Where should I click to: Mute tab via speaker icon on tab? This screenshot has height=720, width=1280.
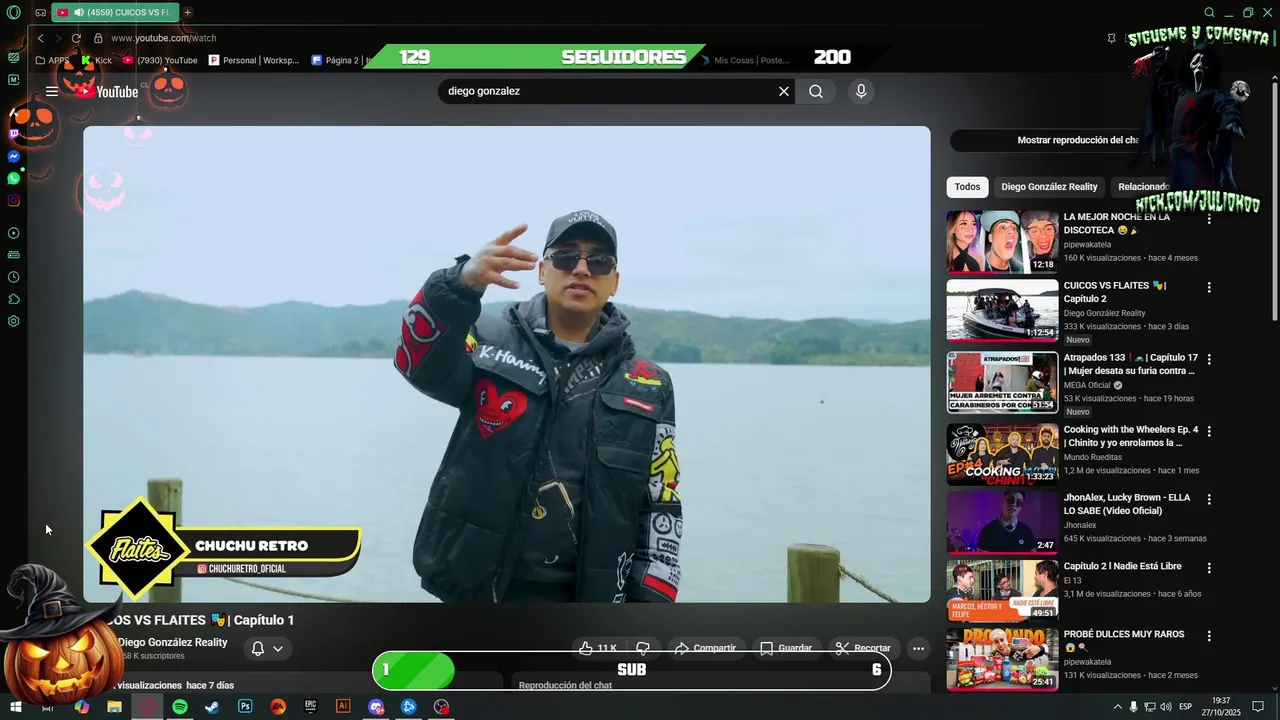78,12
